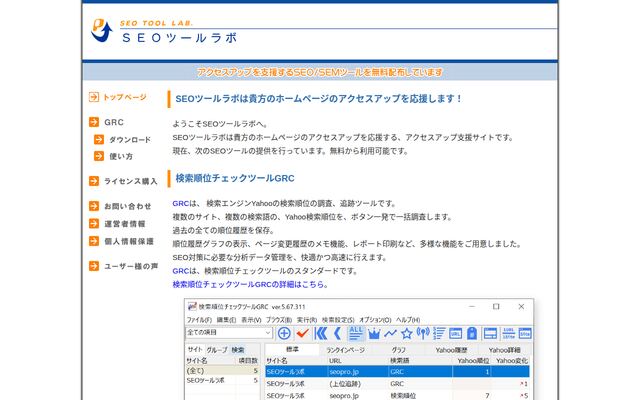Image resolution: width=640 pixels, height=400 pixels.
Task: Click the GRC link before 検索エンジンYahoo
Action: point(180,203)
